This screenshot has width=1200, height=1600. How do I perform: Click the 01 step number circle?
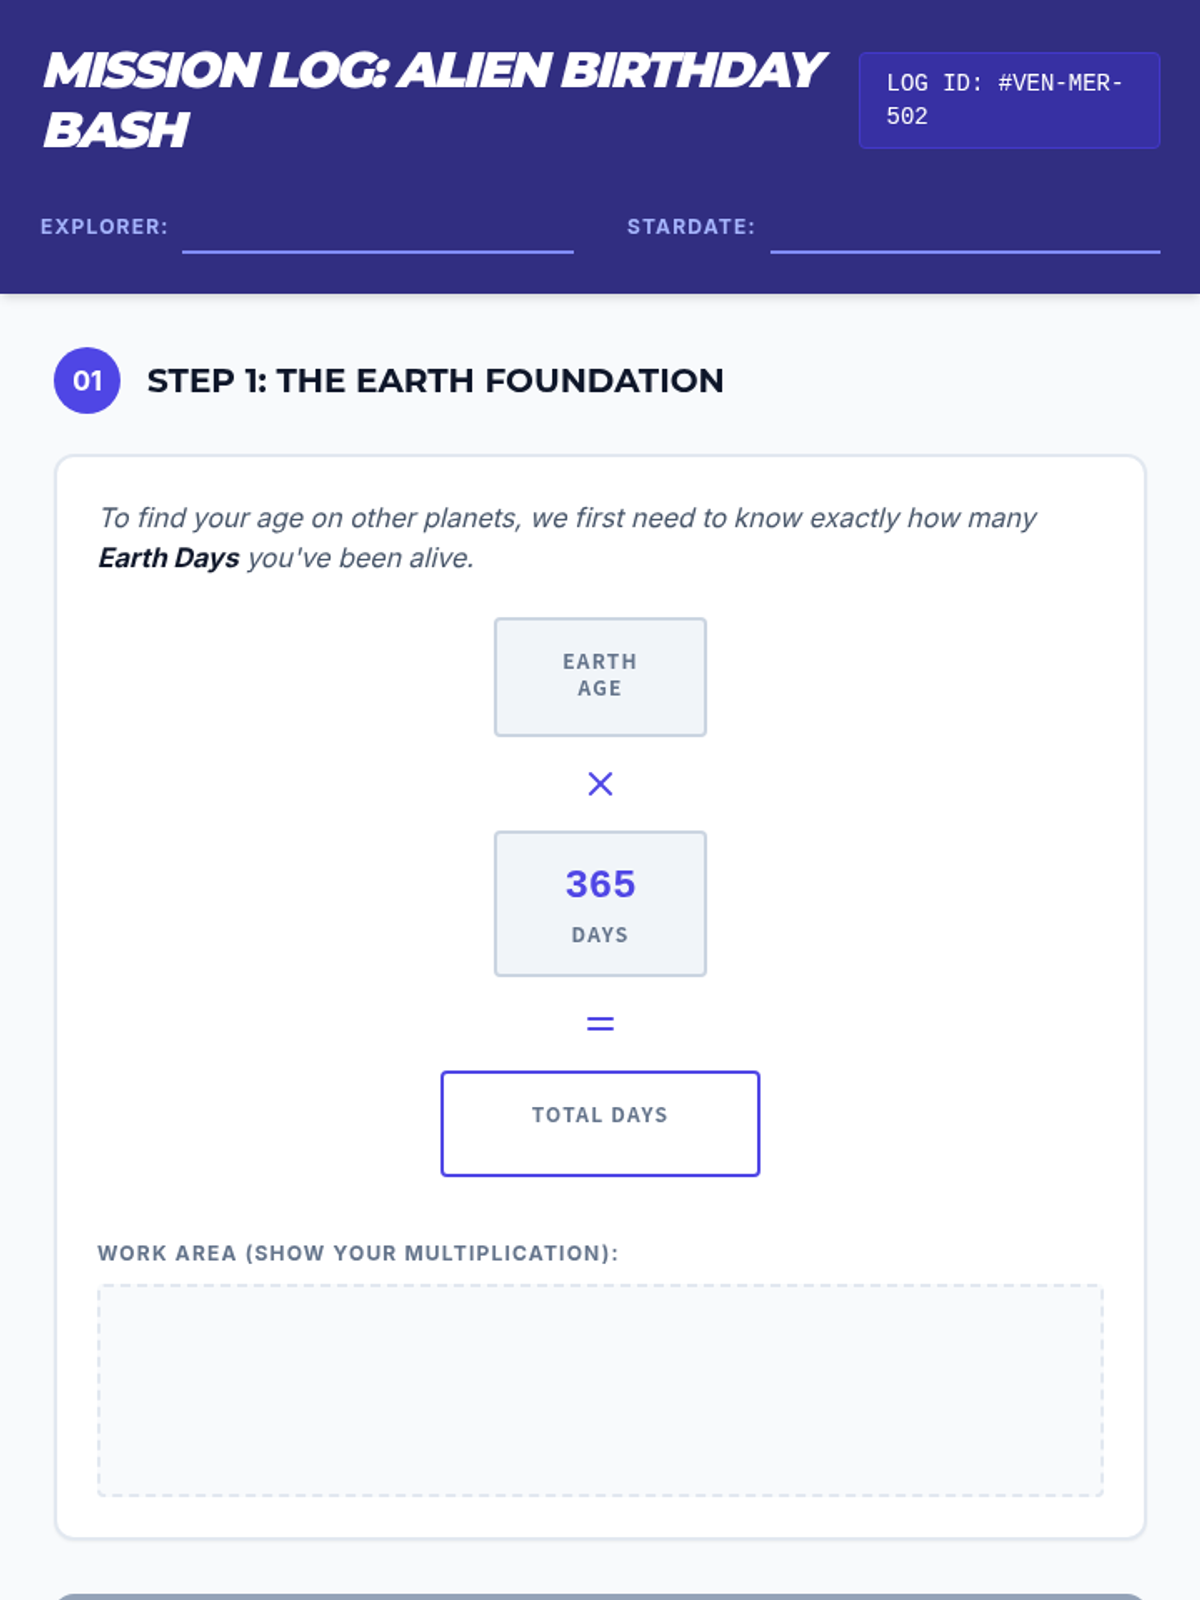pos(87,380)
